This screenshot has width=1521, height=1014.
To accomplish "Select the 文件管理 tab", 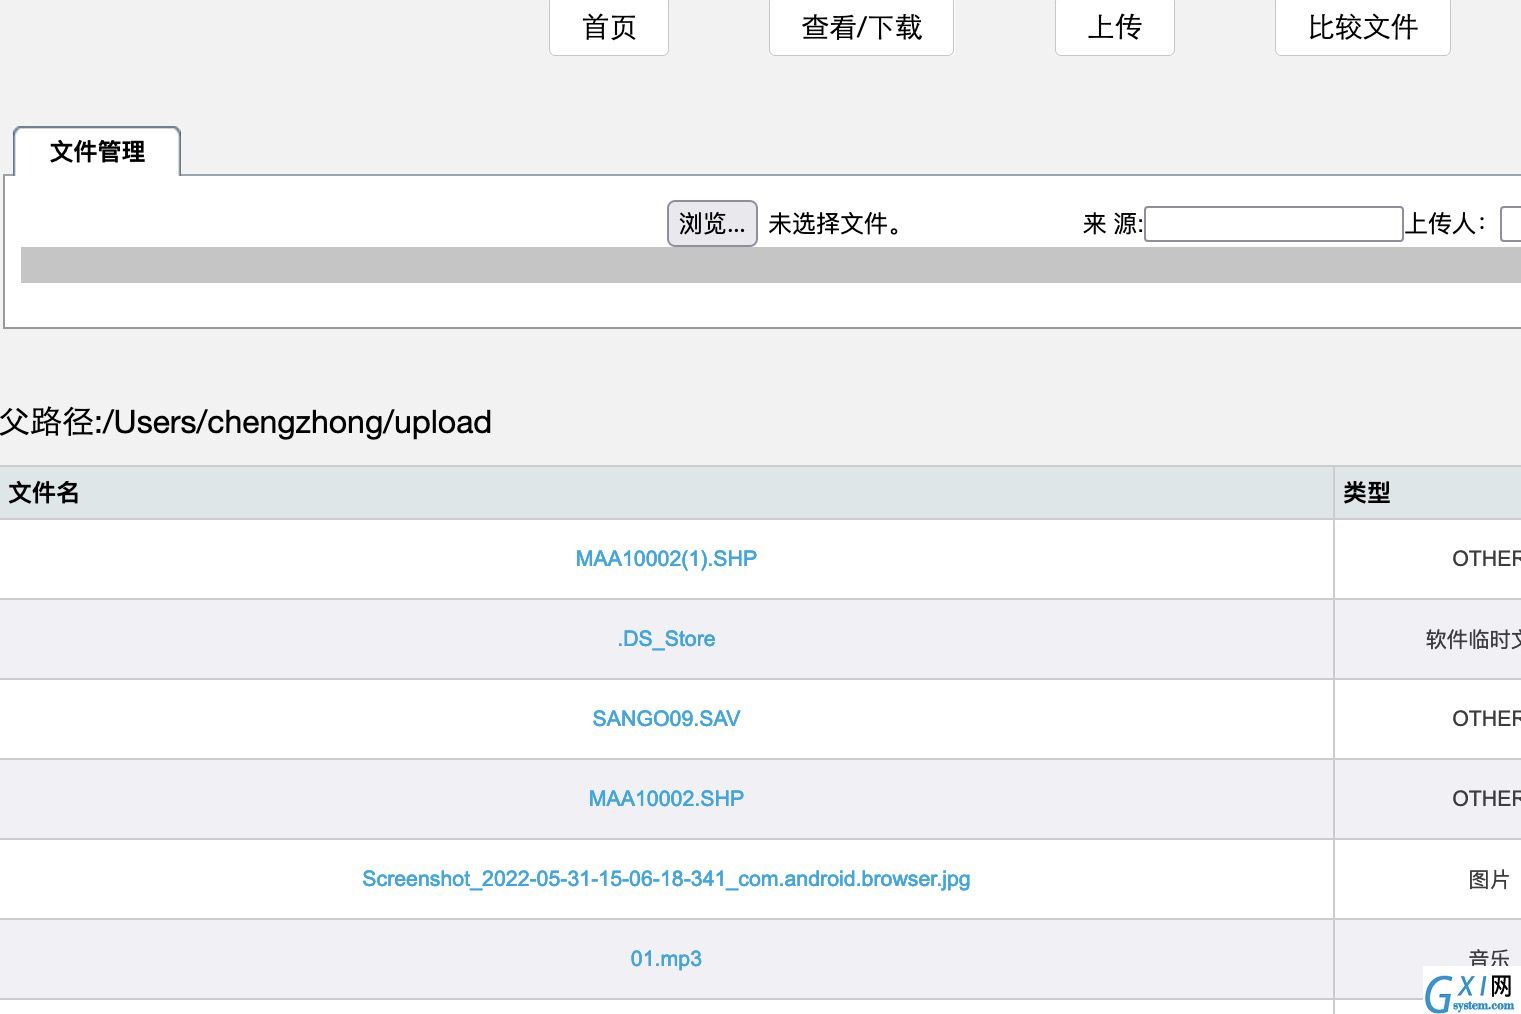I will point(97,151).
